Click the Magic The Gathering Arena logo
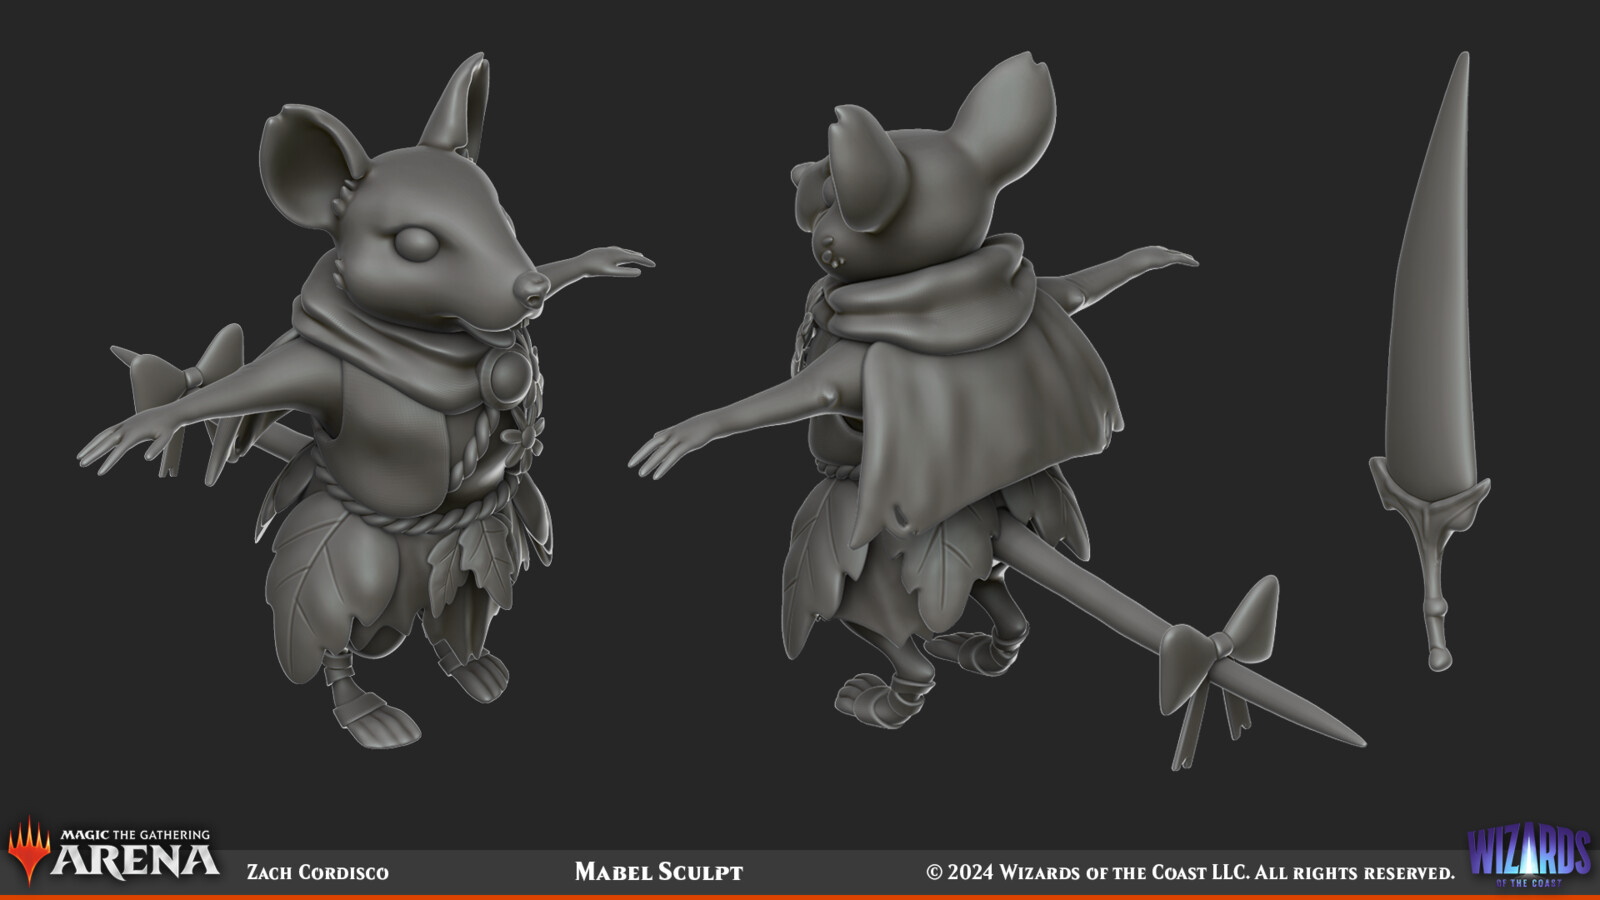 (113, 852)
